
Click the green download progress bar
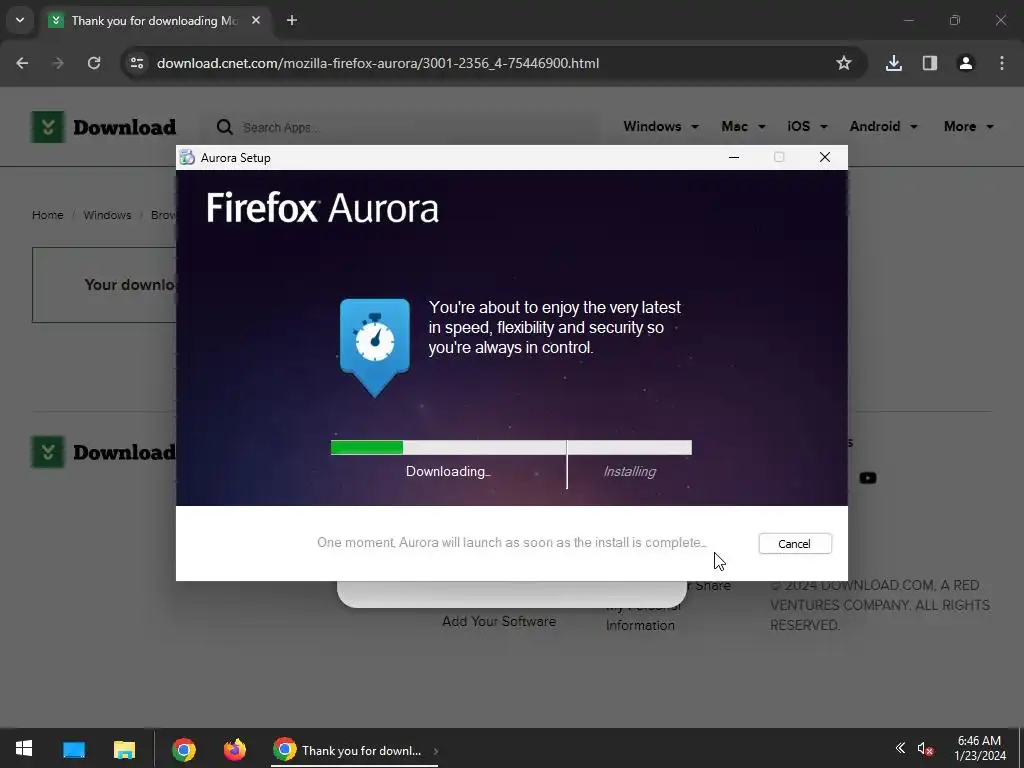[366, 447]
